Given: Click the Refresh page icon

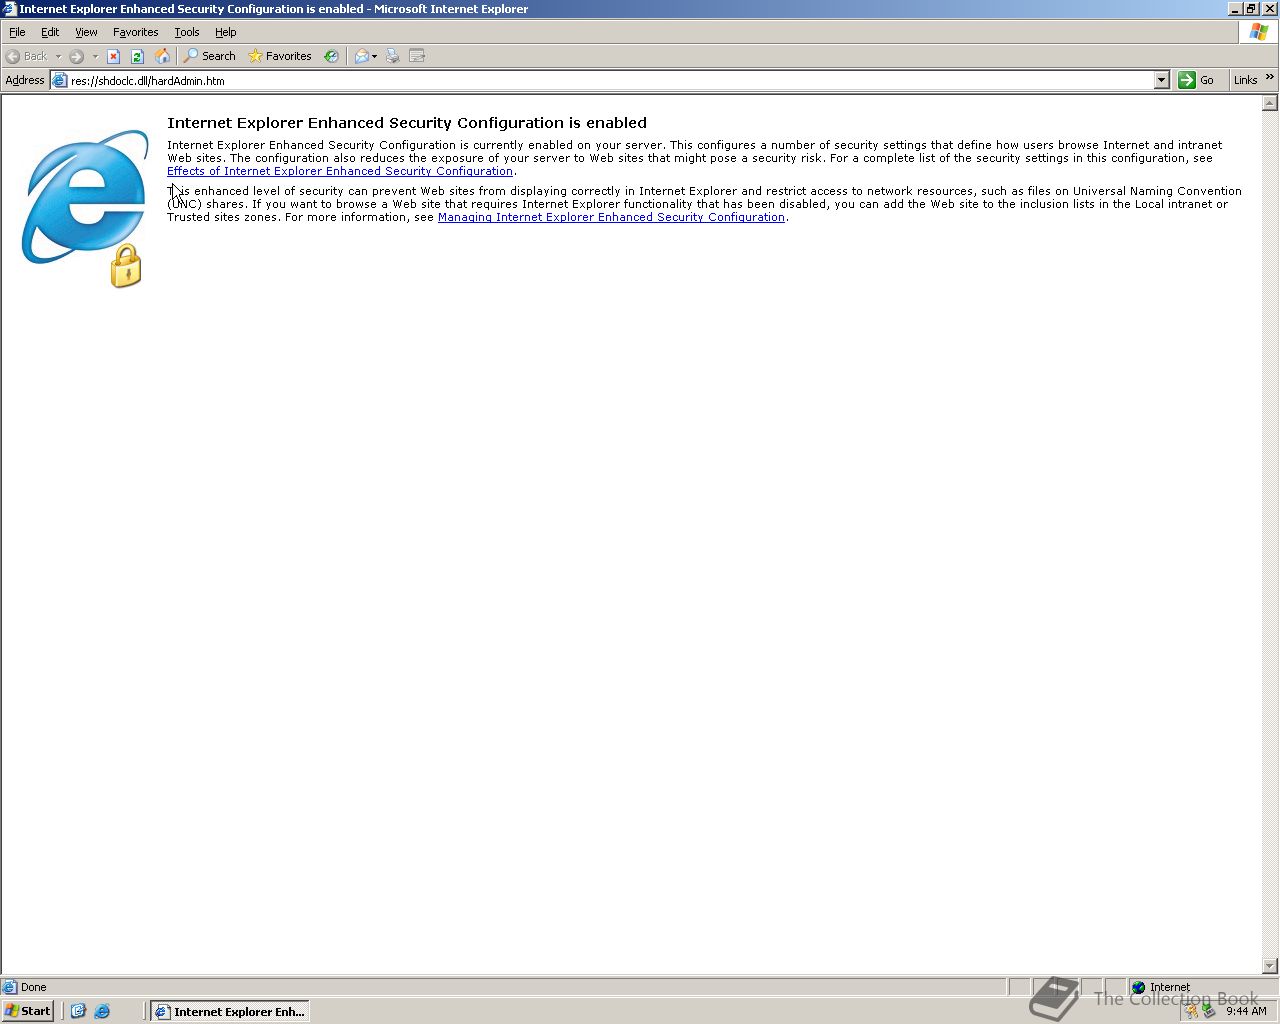Looking at the screenshot, I should click(138, 56).
